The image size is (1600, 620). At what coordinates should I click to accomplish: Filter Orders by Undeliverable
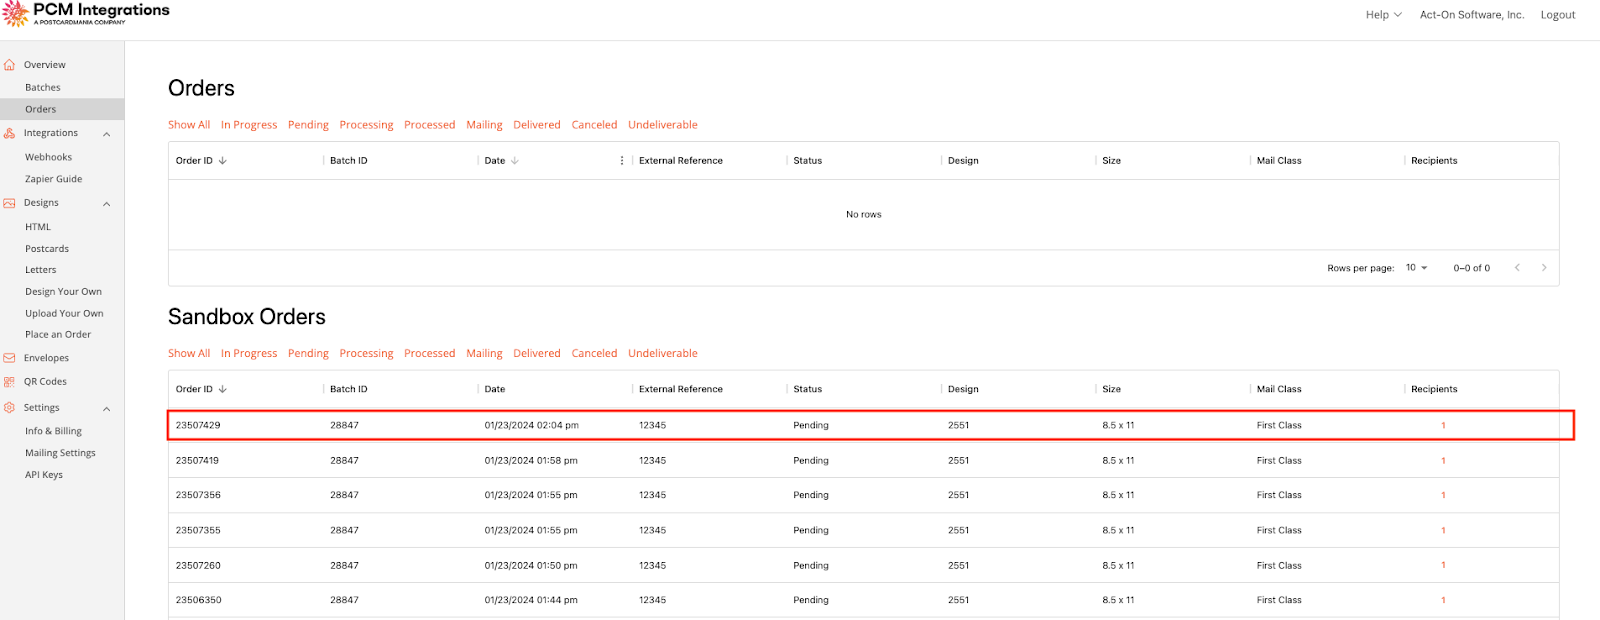coord(663,125)
